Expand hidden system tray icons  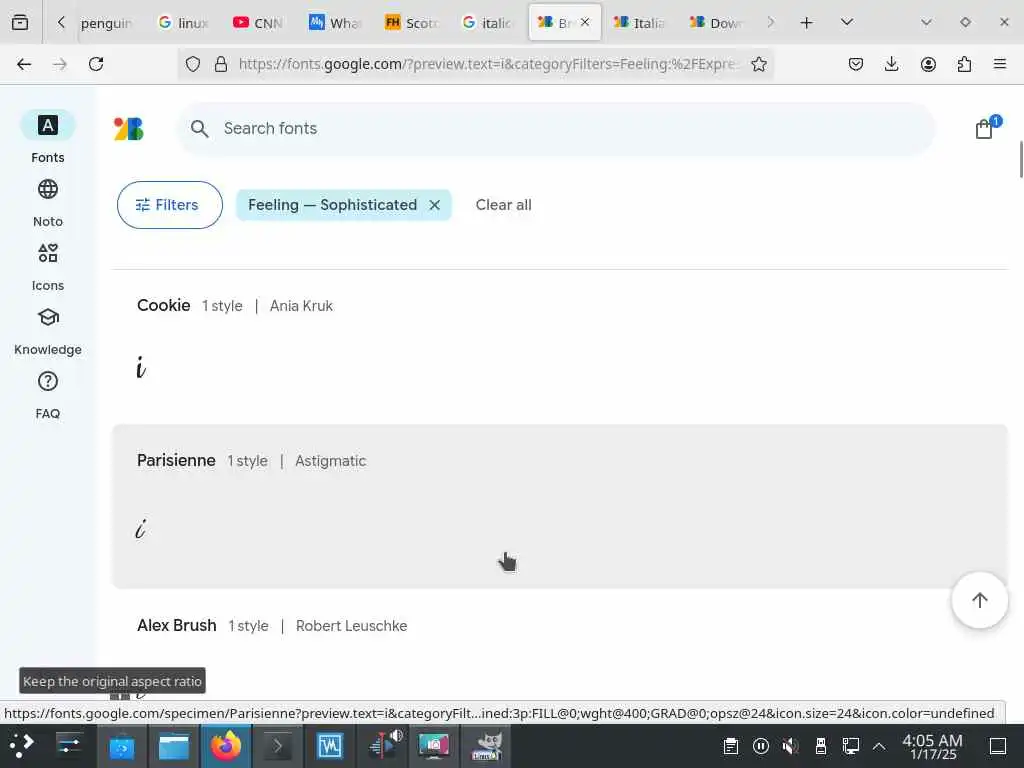point(880,746)
